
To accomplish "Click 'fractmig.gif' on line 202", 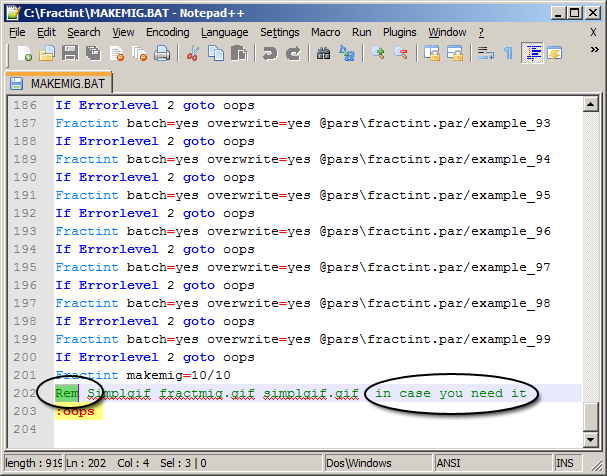I will (x=207, y=394).
